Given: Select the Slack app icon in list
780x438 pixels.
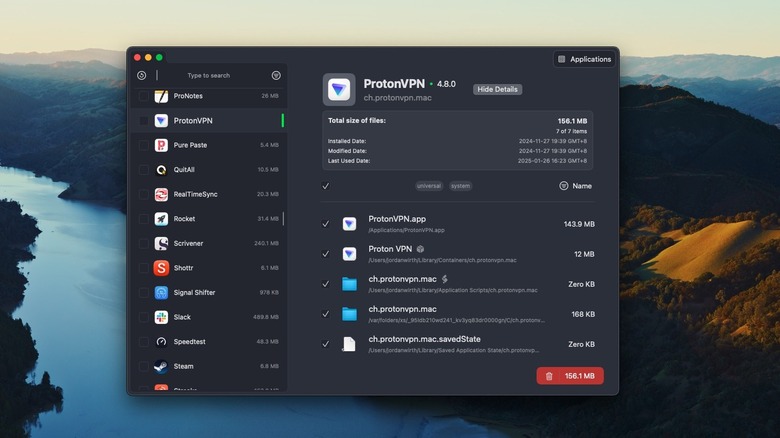Looking at the screenshot, I should 161,317.
